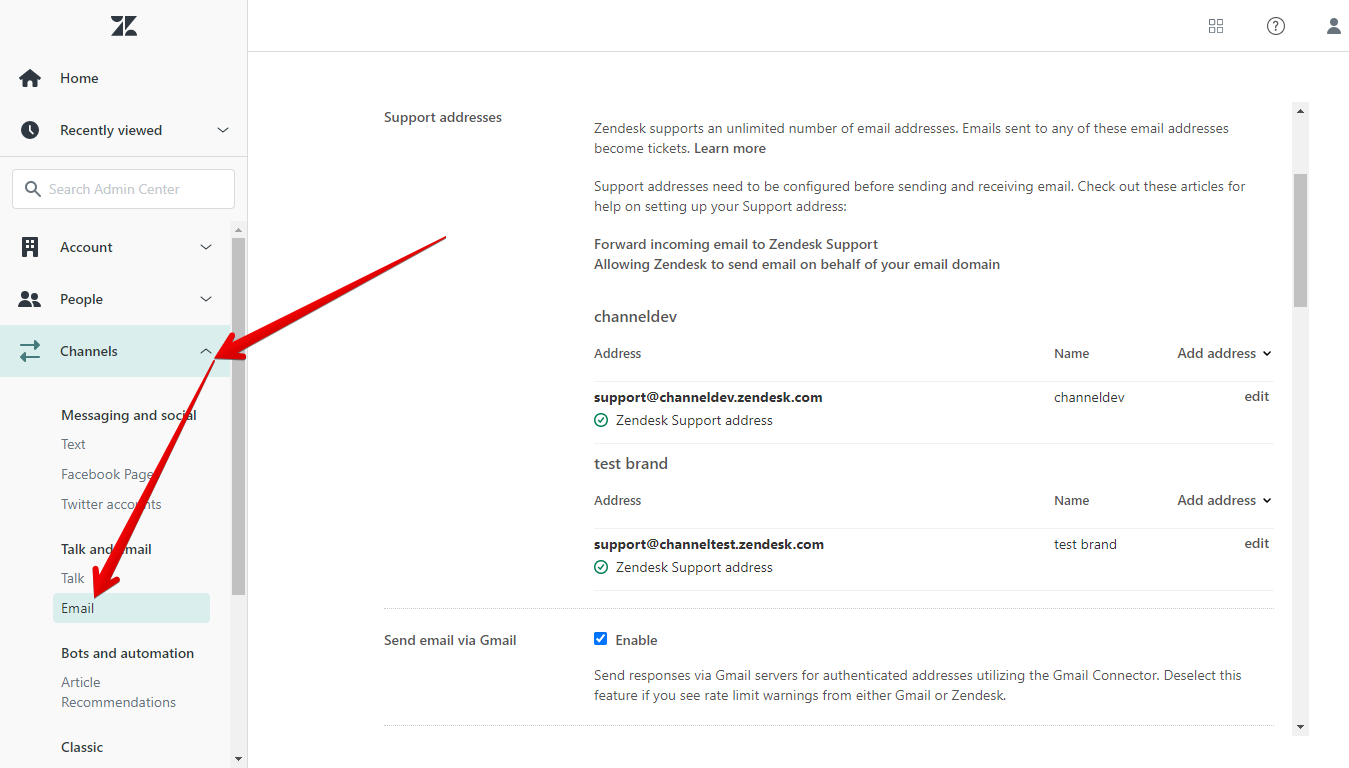Click the Messaging and social heading

[129, 415]
